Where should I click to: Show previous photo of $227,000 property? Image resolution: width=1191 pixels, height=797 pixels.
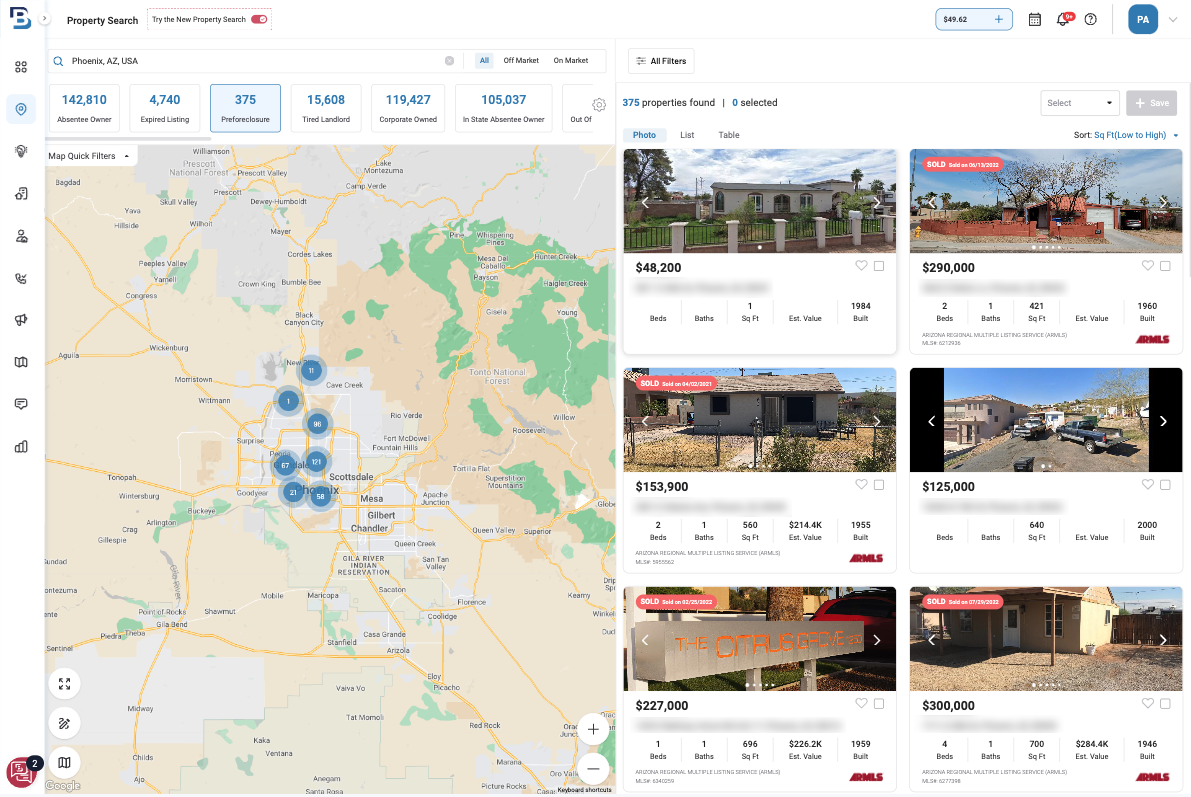point(645,640)
